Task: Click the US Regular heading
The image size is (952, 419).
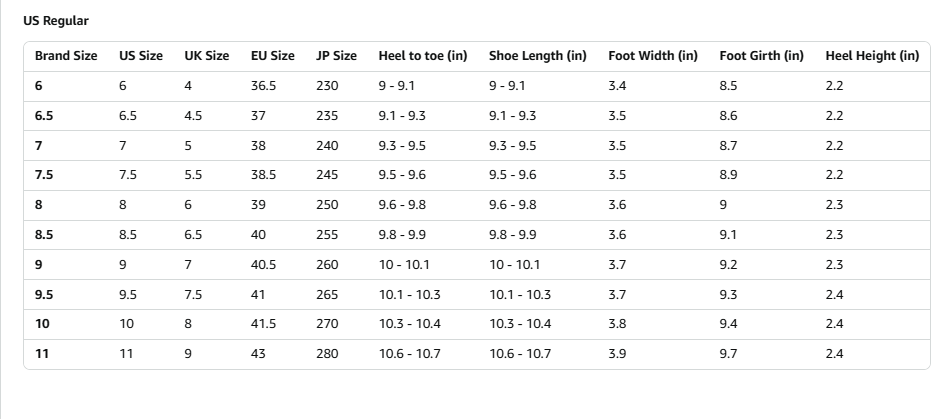Action: [56, 20]
